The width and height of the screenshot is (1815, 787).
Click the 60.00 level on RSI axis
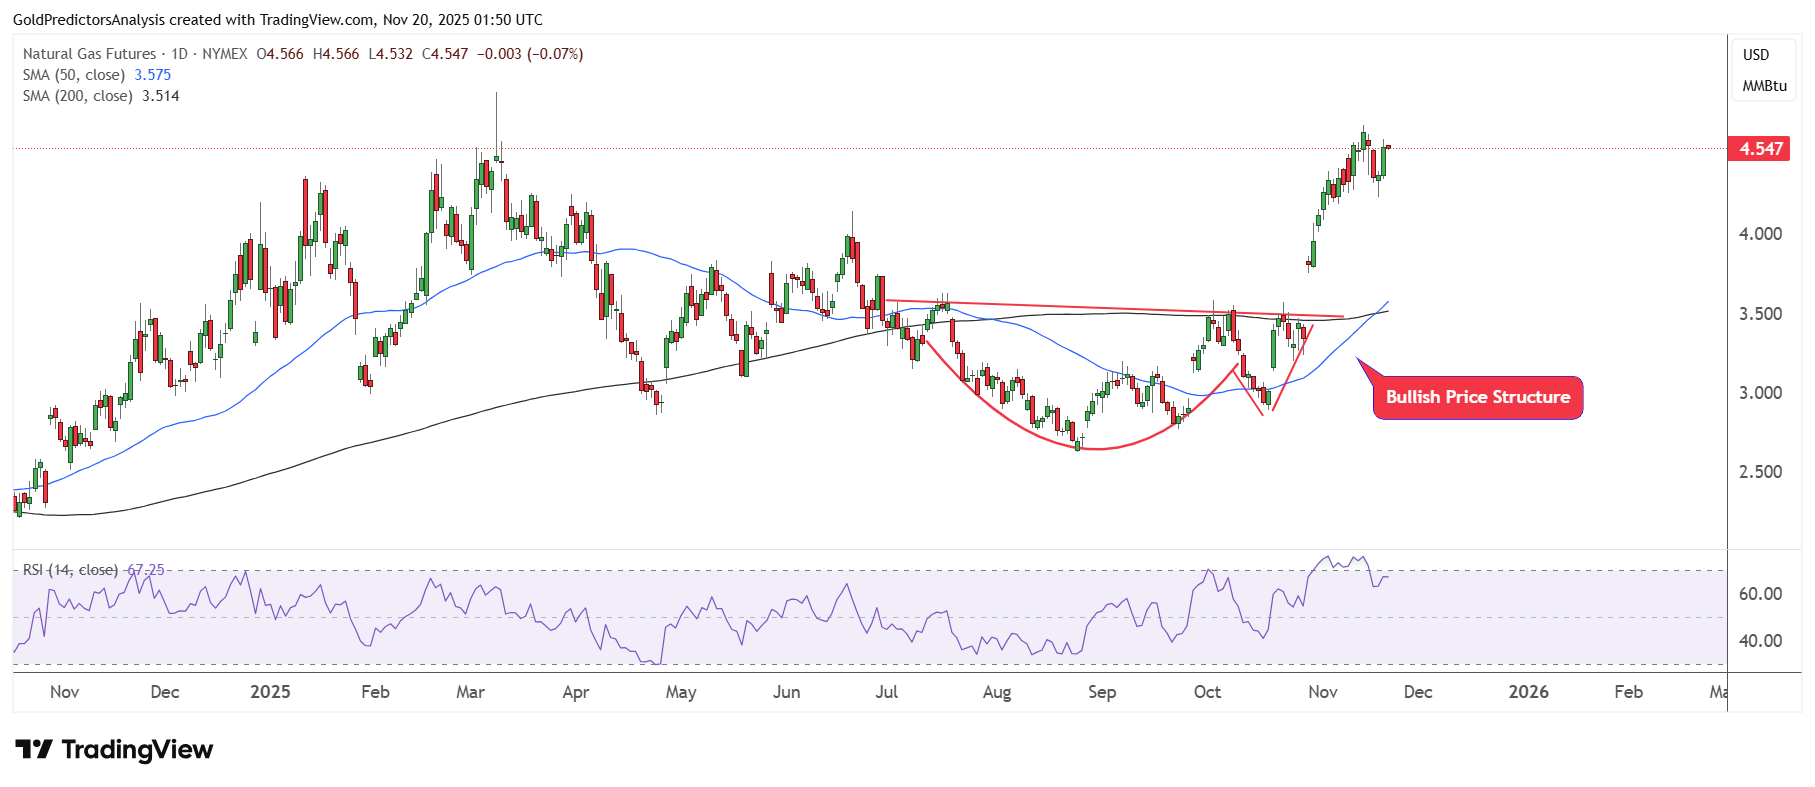(x=1760, y=594)
